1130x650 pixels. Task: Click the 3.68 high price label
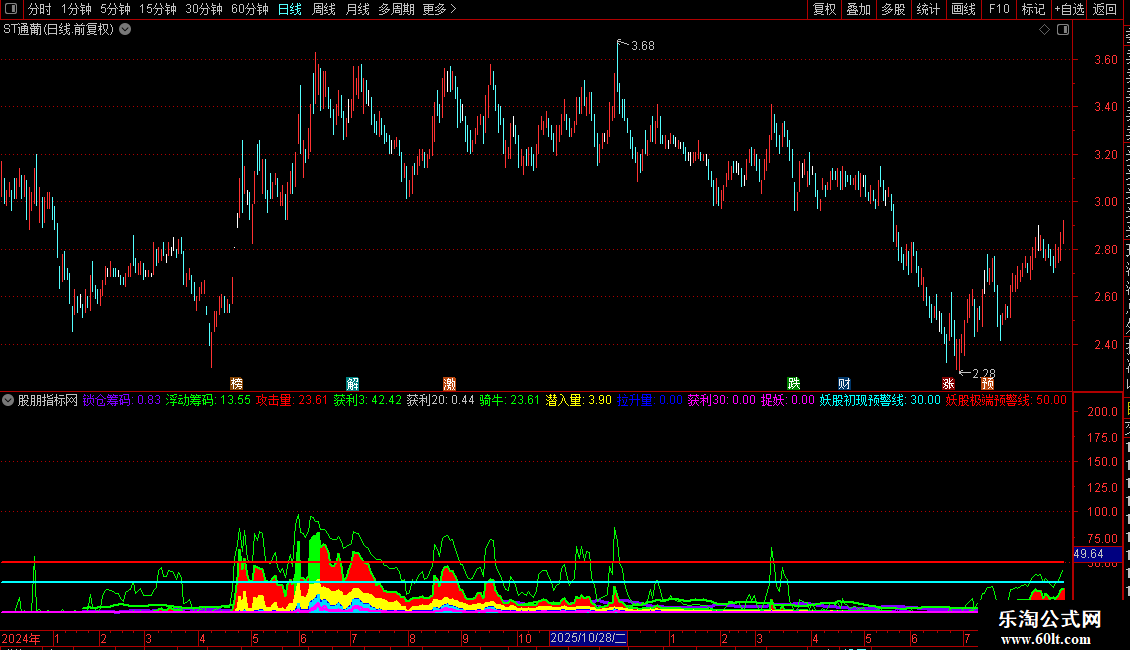point(642,46)
